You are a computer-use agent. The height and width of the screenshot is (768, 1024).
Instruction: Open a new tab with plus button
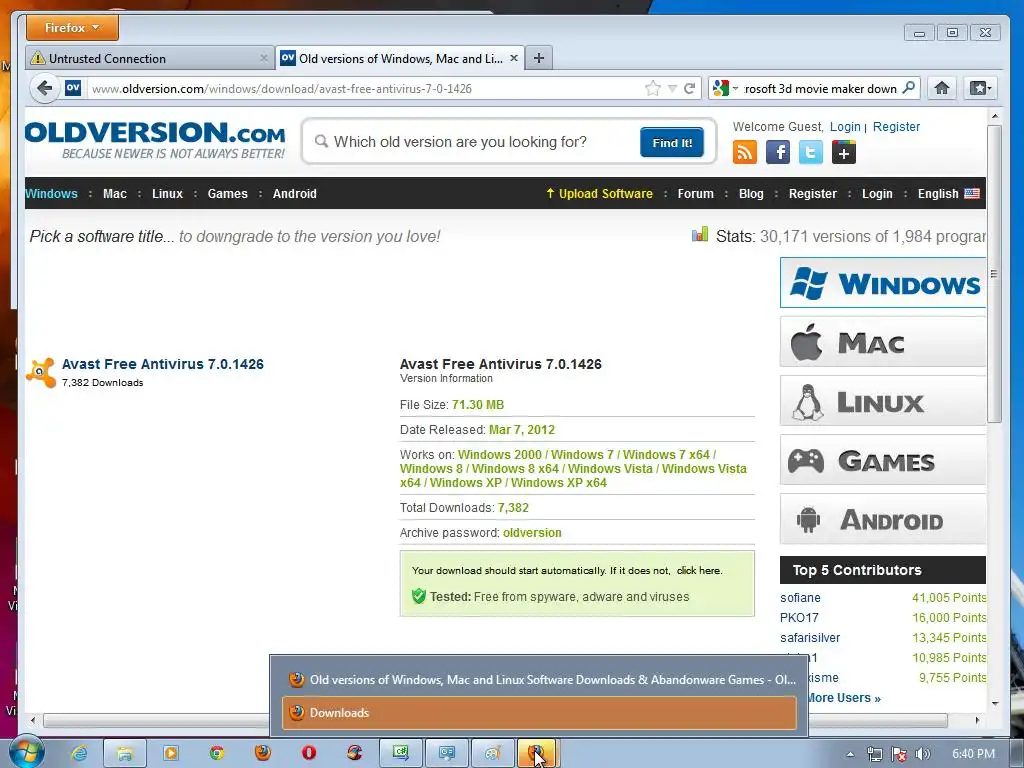[539, 58]
